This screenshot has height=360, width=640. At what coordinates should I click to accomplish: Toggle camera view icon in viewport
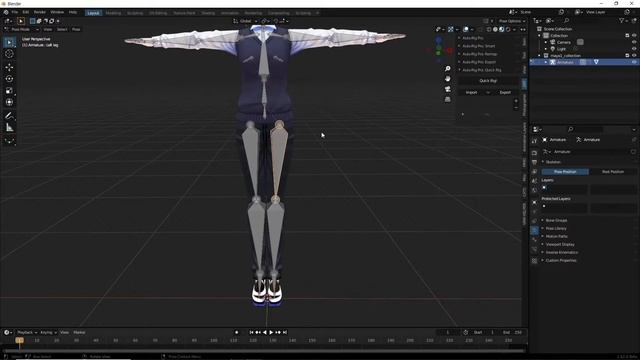[448, 89]
